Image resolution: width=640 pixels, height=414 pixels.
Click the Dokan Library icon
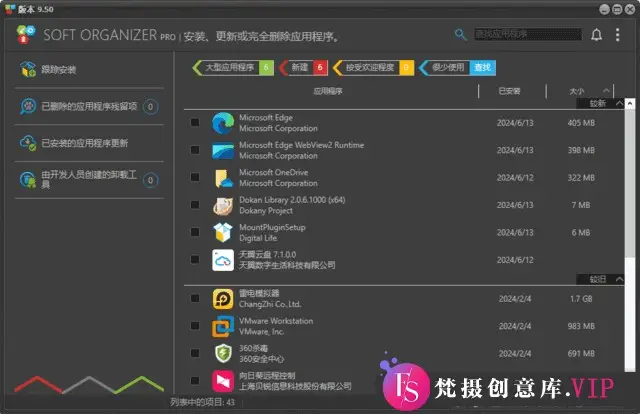(x=223, y=205)
